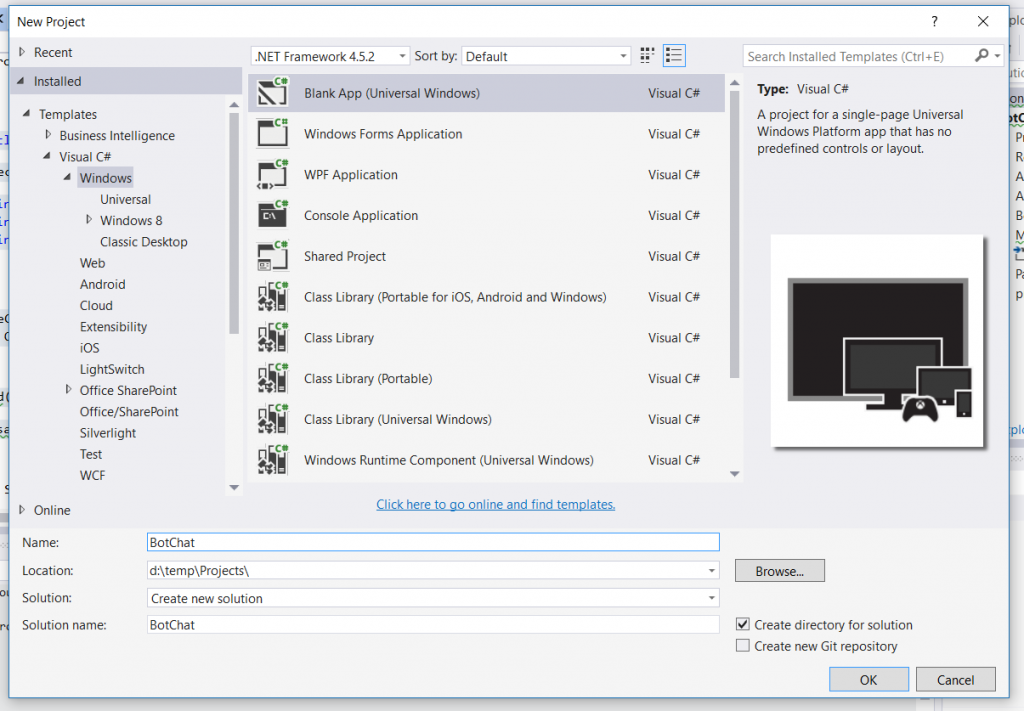Select iOS category in tree

click(89, 348)
